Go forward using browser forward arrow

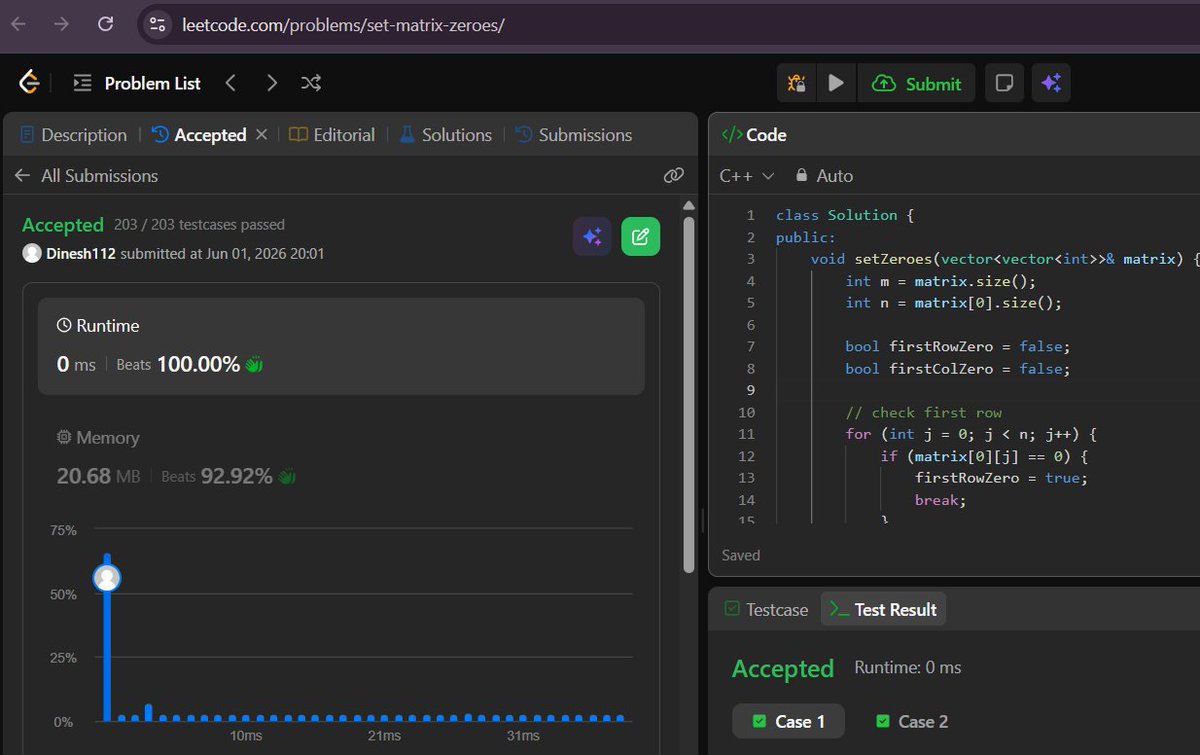pyautogui.click(x=61, y=24)
